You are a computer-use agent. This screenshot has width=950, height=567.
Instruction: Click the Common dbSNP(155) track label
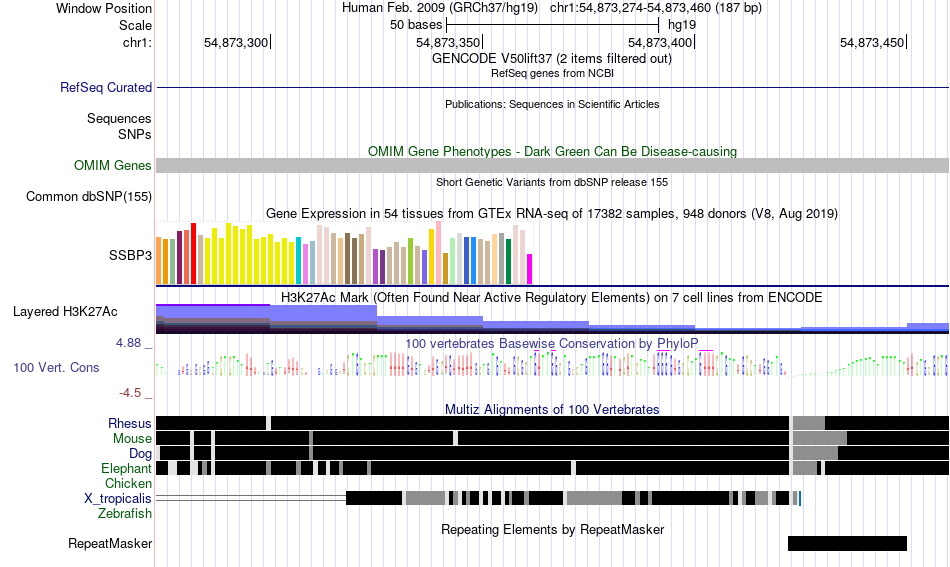point(88,196)
